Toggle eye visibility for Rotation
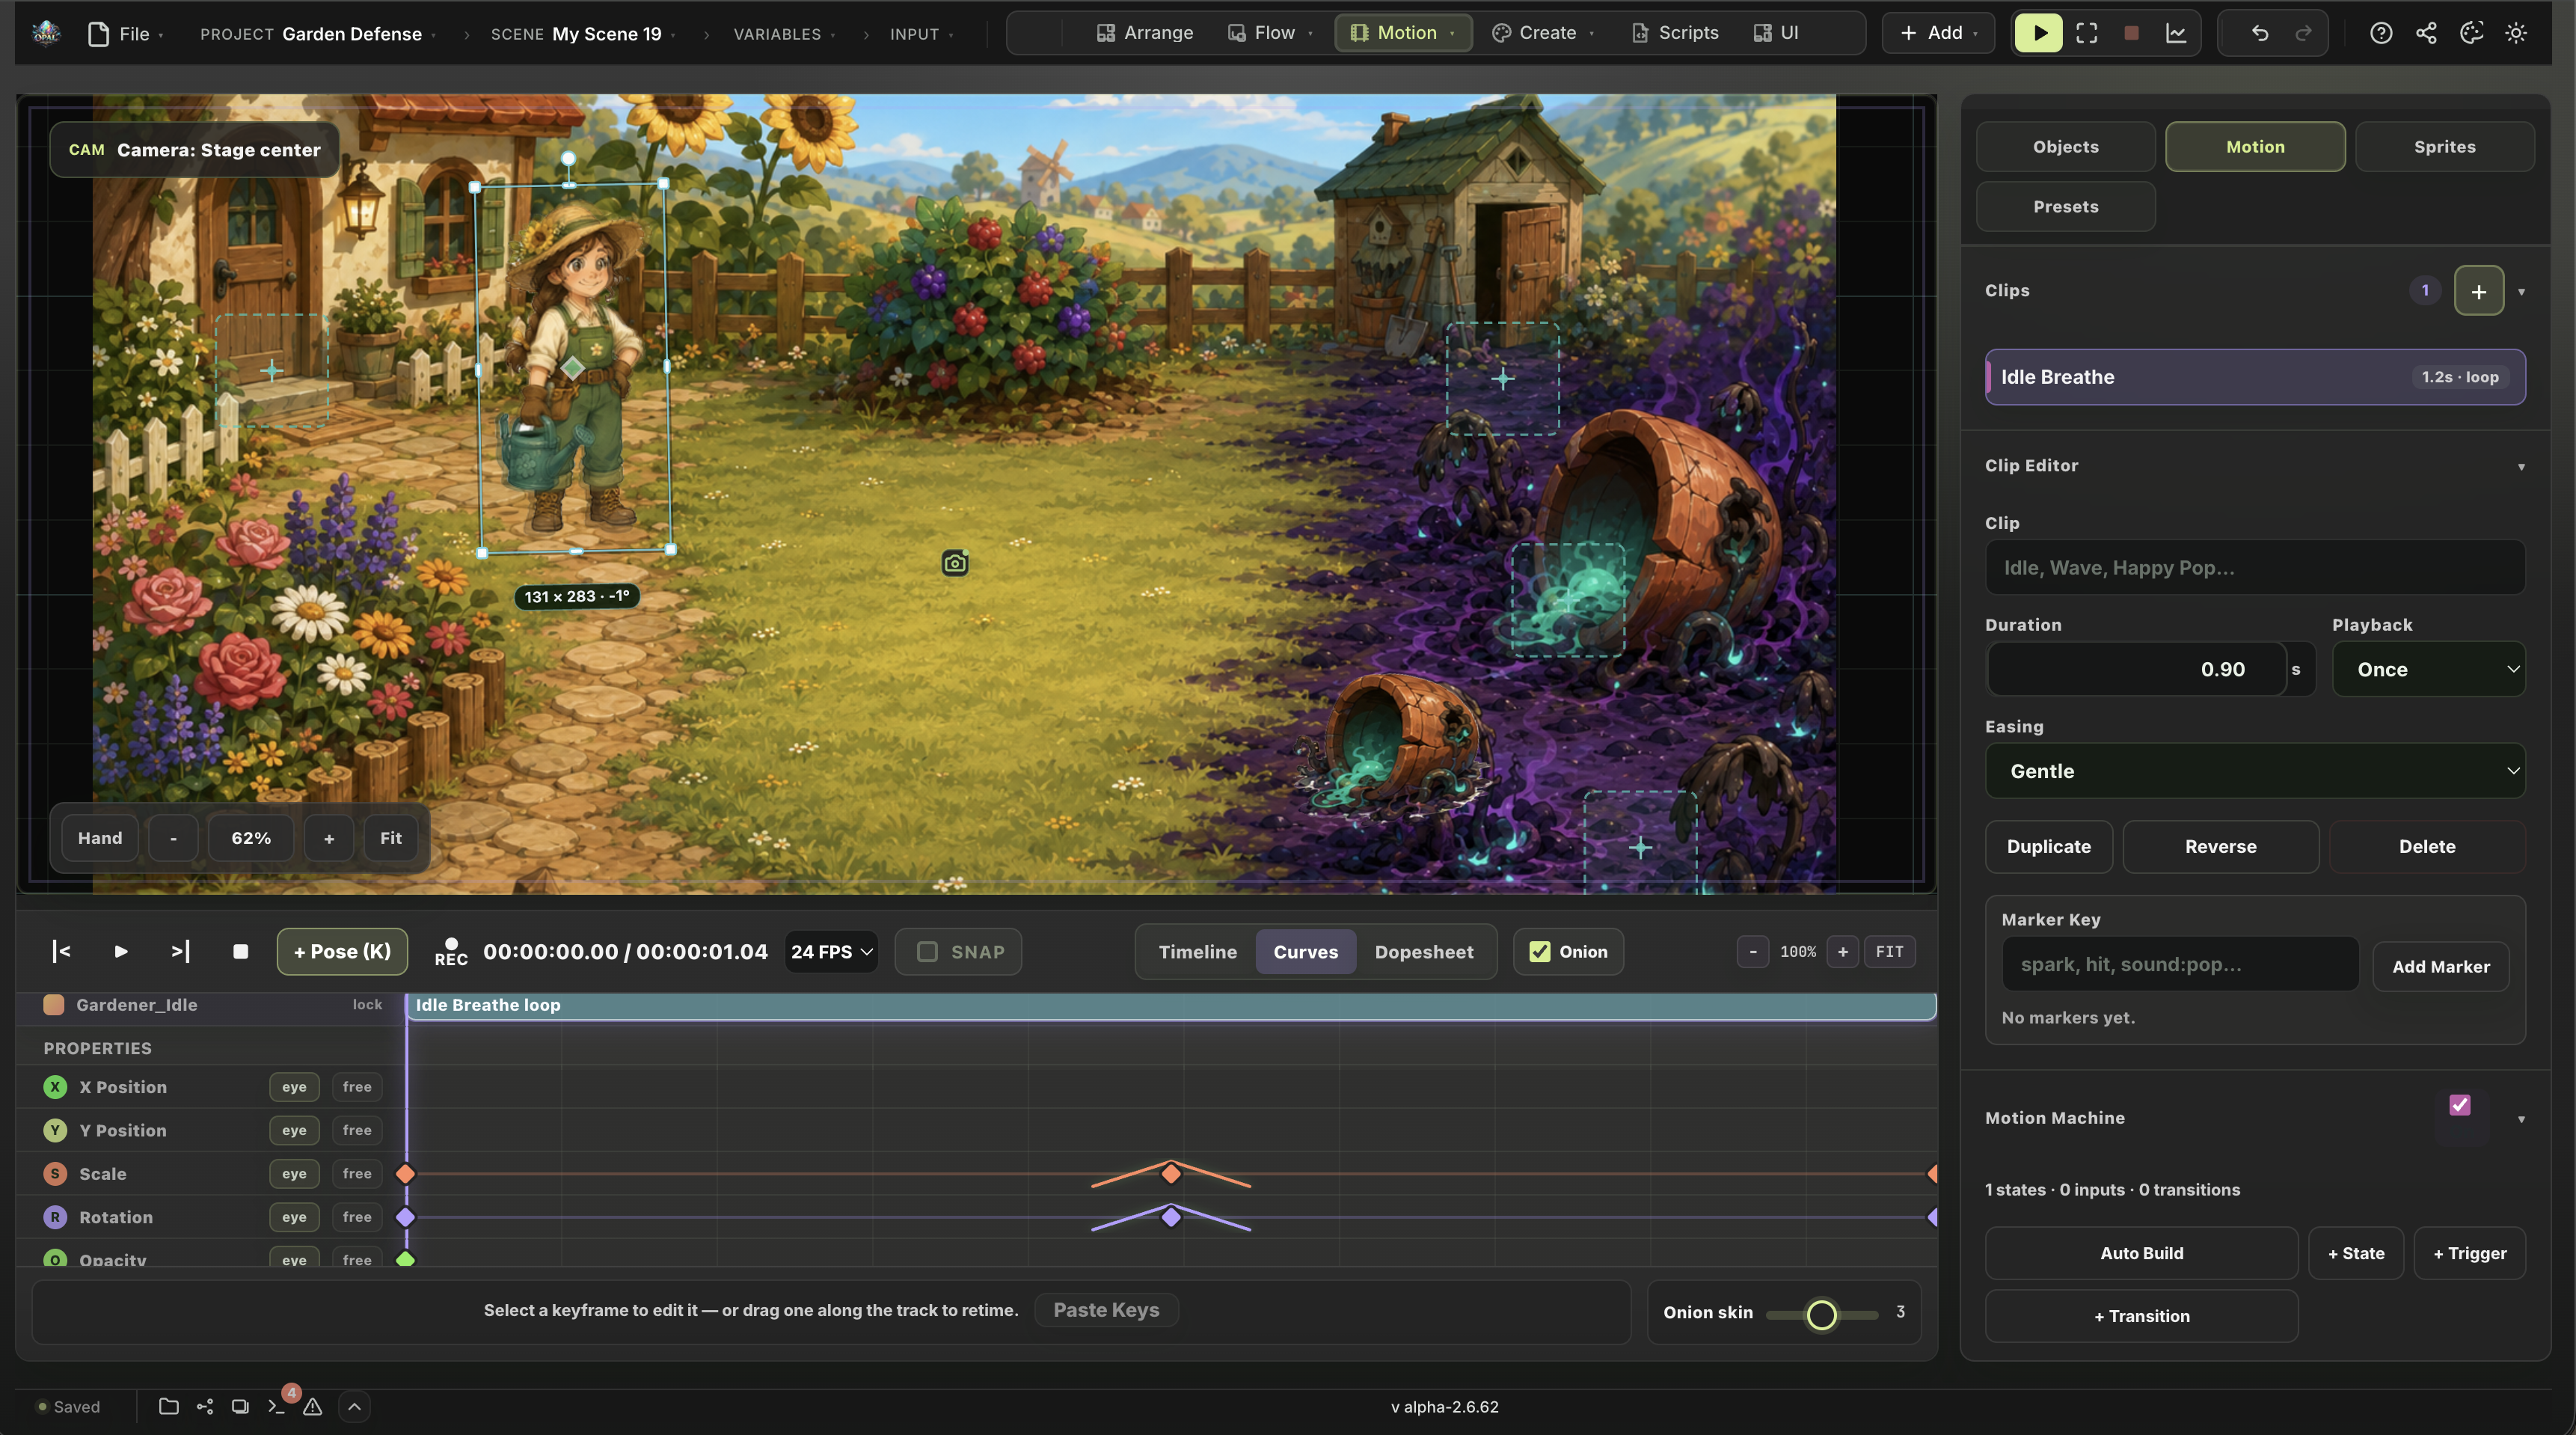2576x1435 pixels. coord(294,1216)
